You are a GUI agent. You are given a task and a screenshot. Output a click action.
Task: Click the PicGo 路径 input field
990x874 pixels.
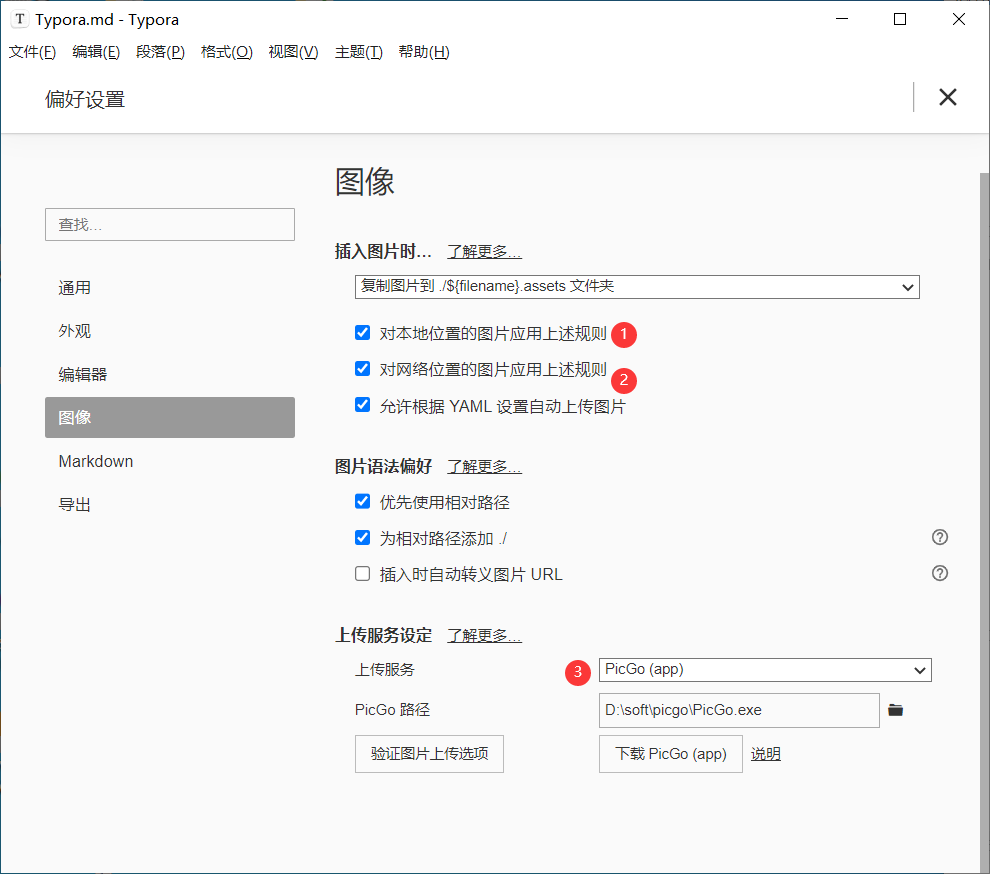(739, 710)
